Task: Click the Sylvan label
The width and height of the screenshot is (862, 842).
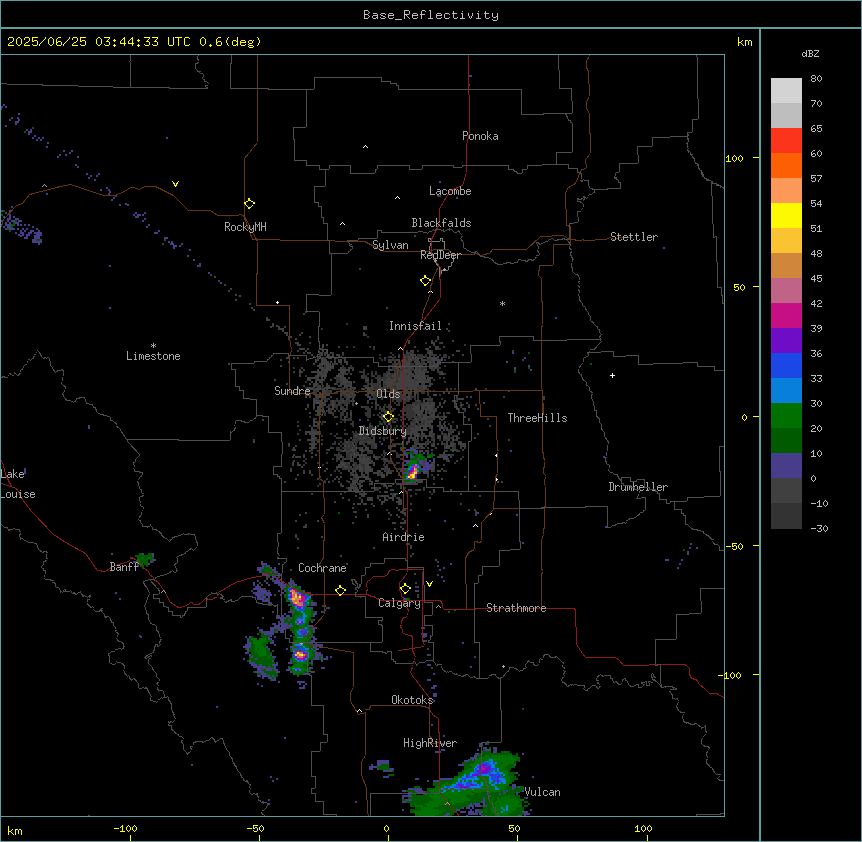Action: (390, 245)
